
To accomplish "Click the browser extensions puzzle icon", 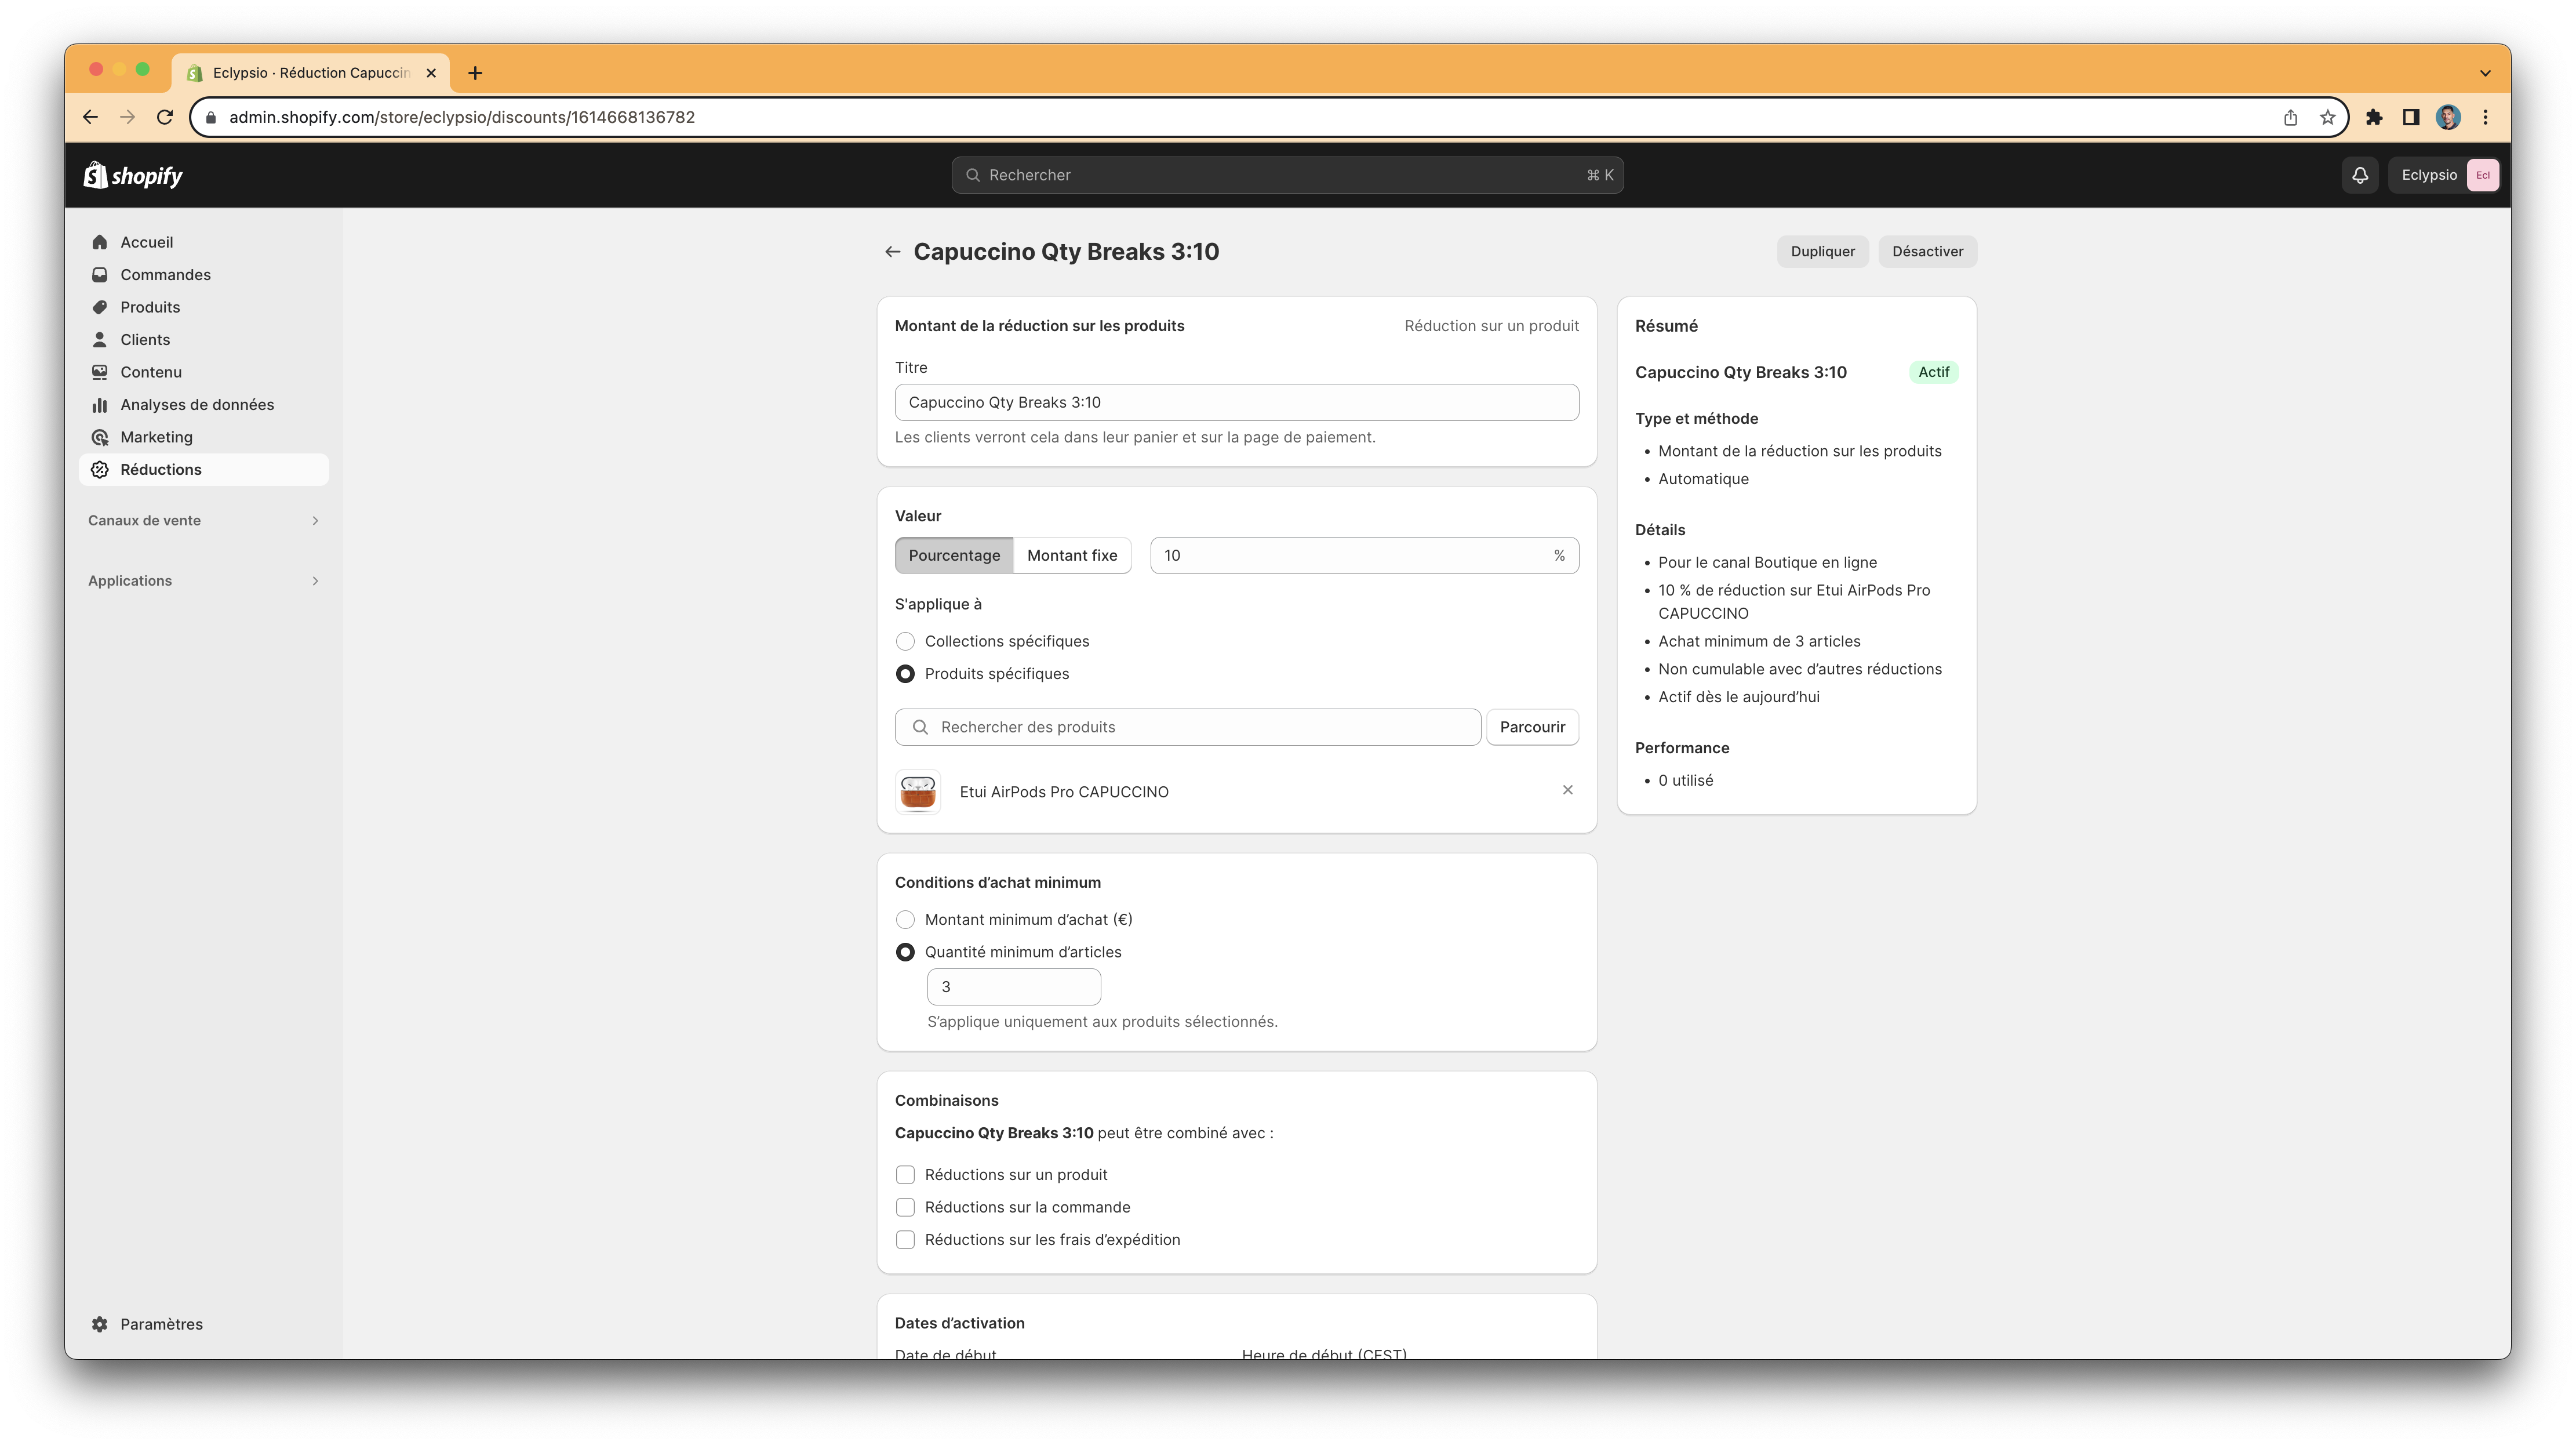I will pyautogui.click(x=2374, y=117).
